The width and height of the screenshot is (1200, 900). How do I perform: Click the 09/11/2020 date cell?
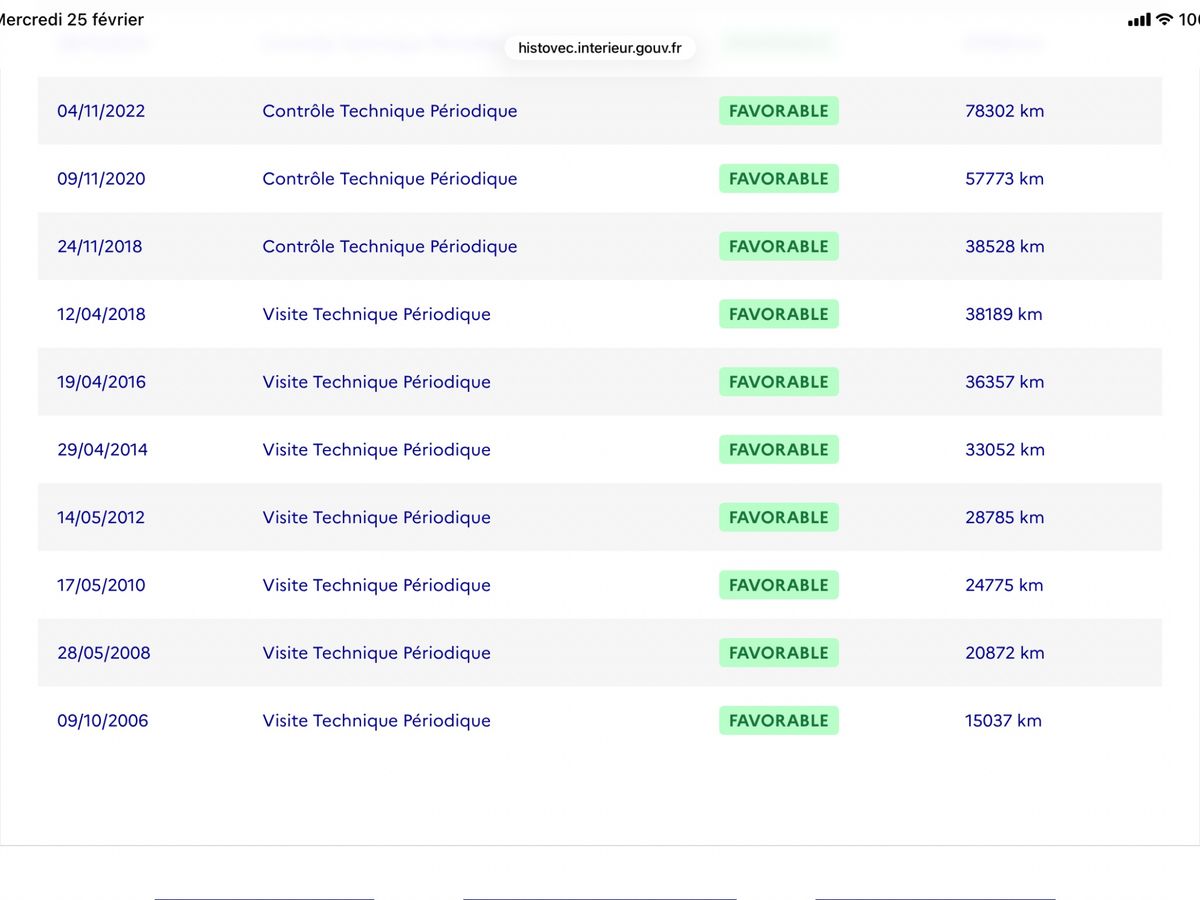click(x=101, y=179)
